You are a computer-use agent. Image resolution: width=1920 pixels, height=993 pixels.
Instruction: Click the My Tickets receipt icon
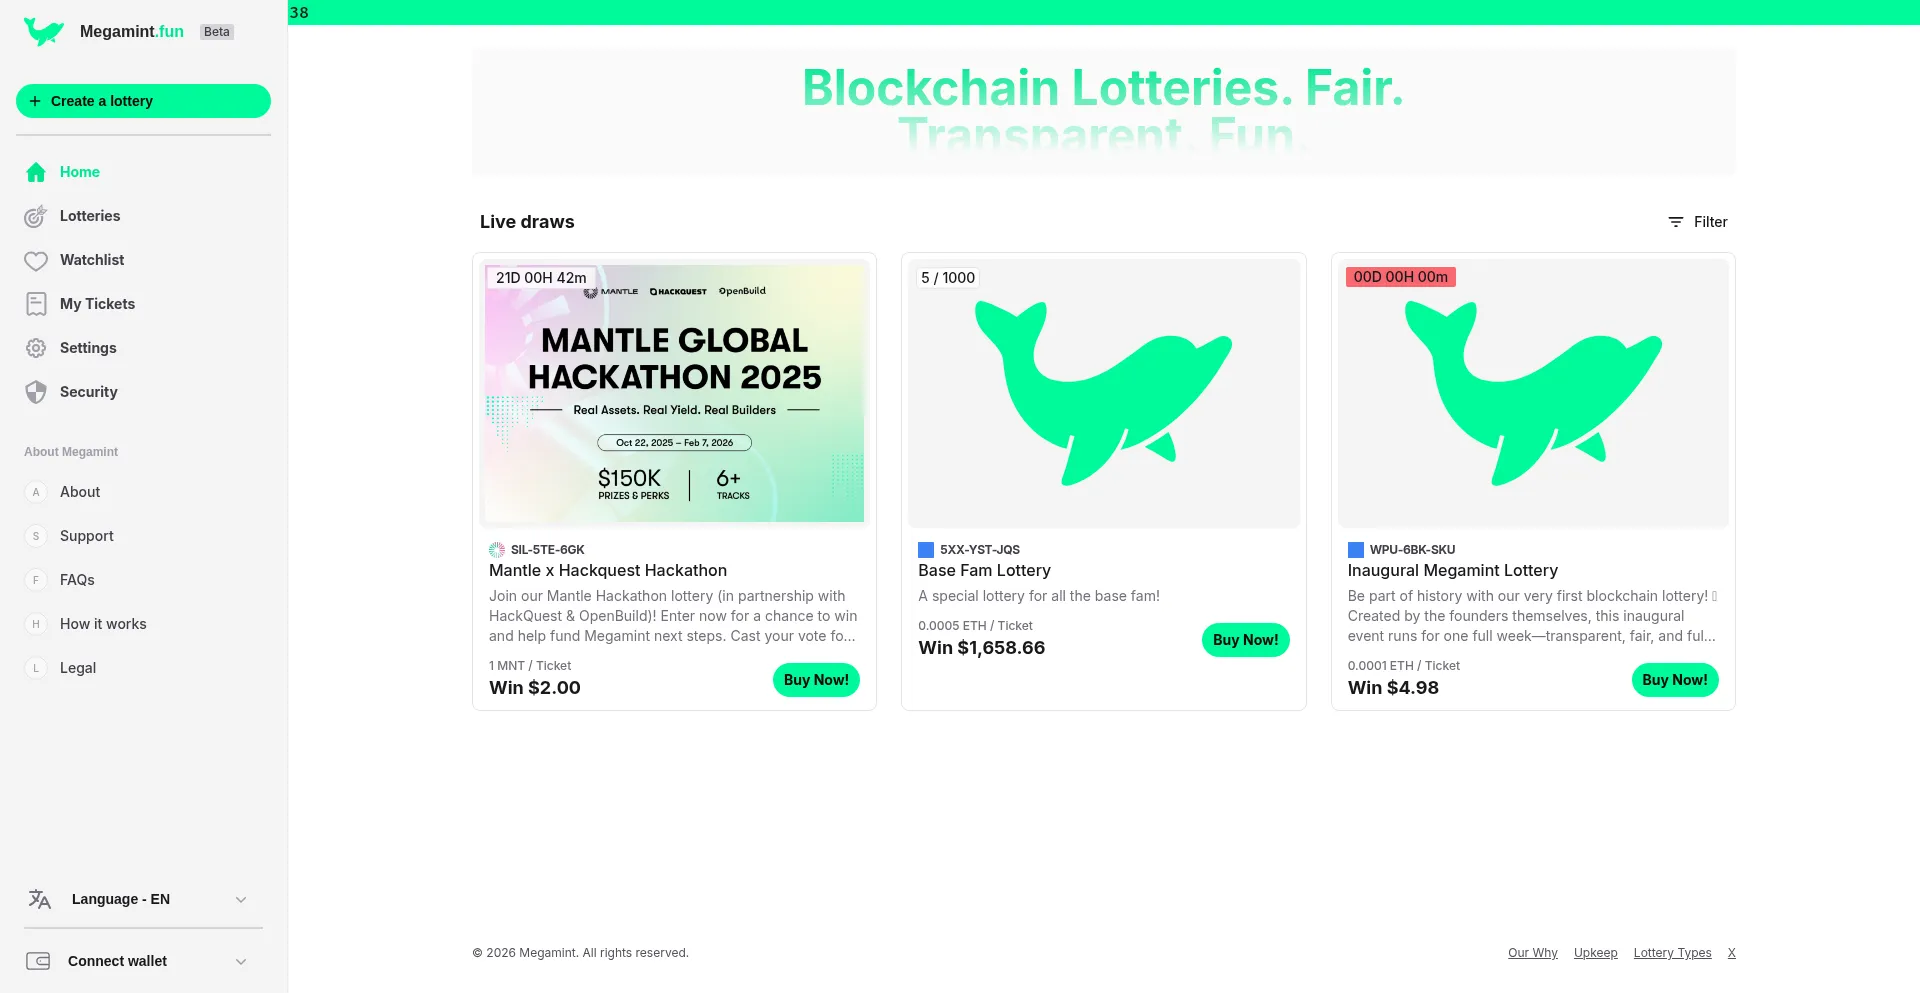(36, 304)
